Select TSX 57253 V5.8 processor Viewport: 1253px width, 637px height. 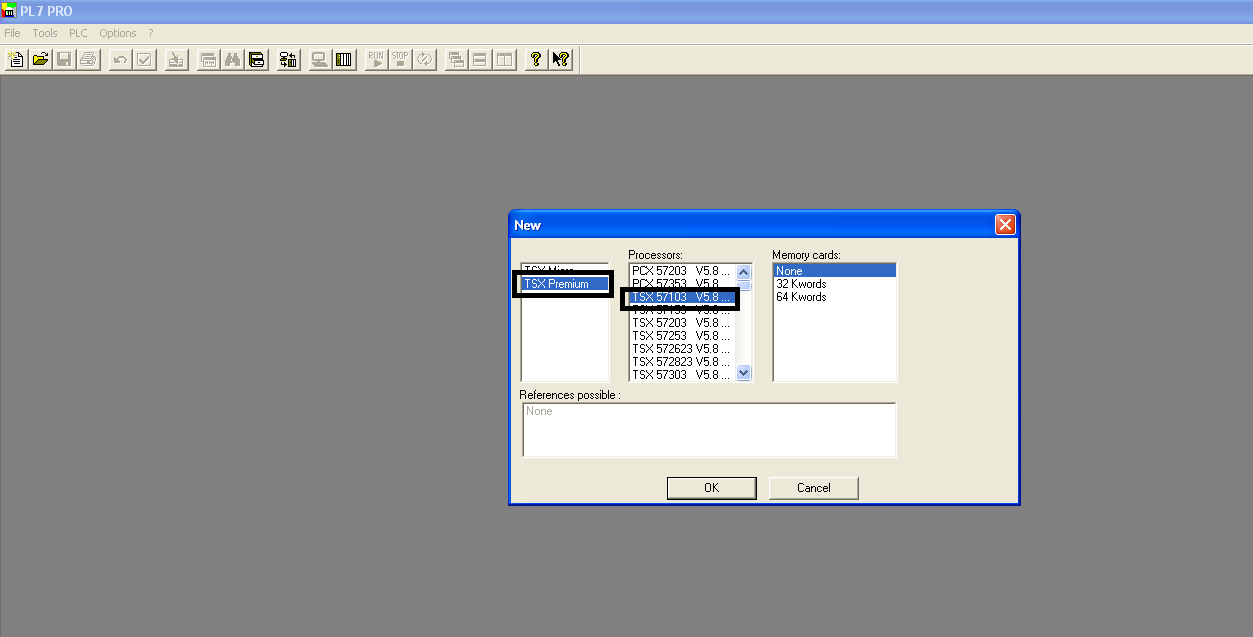pyautogui.click(x=682, y=336)
